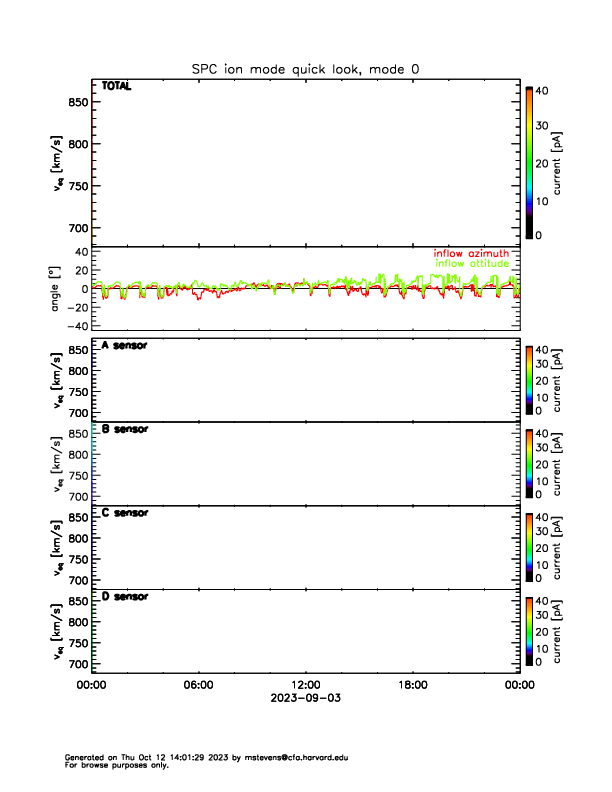
Task: Click the 'D sensor' panel label
Action: coord(125,597)
